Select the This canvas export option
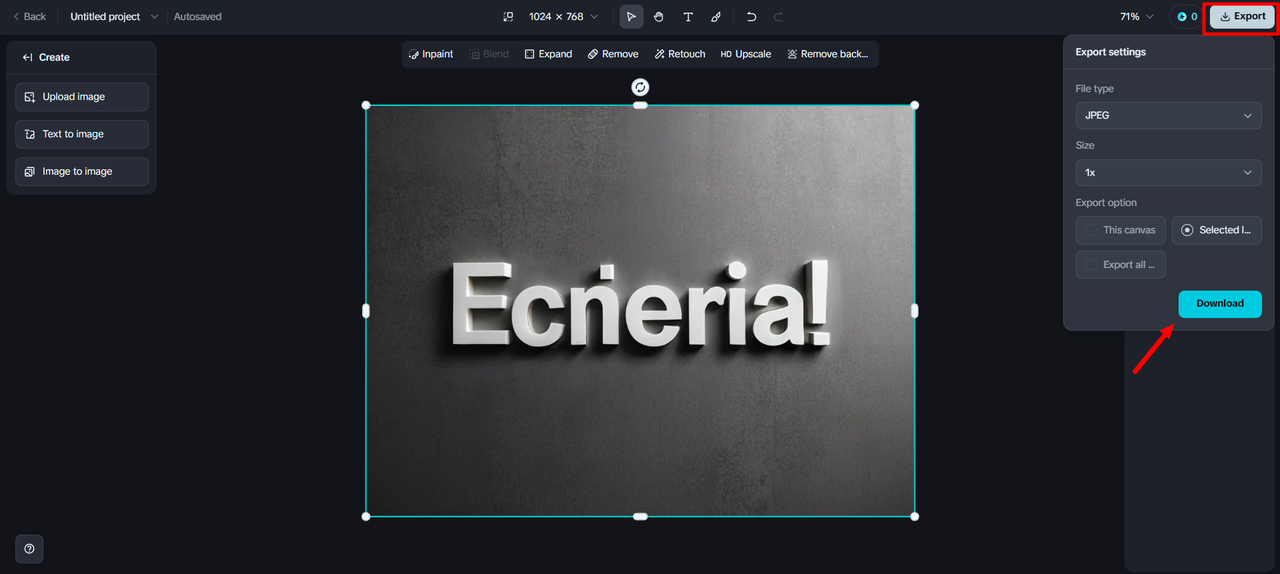Image resolution: width=1280 pixels, height=574 pixels. 1121,230
